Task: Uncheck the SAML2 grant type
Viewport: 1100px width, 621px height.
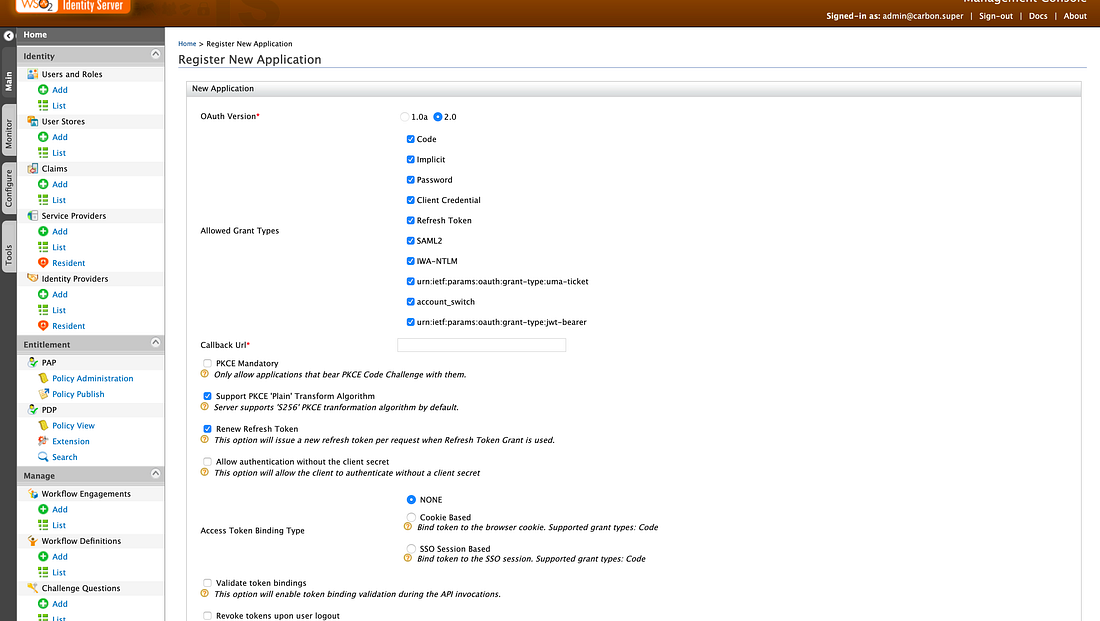Action: pos(410,240)
